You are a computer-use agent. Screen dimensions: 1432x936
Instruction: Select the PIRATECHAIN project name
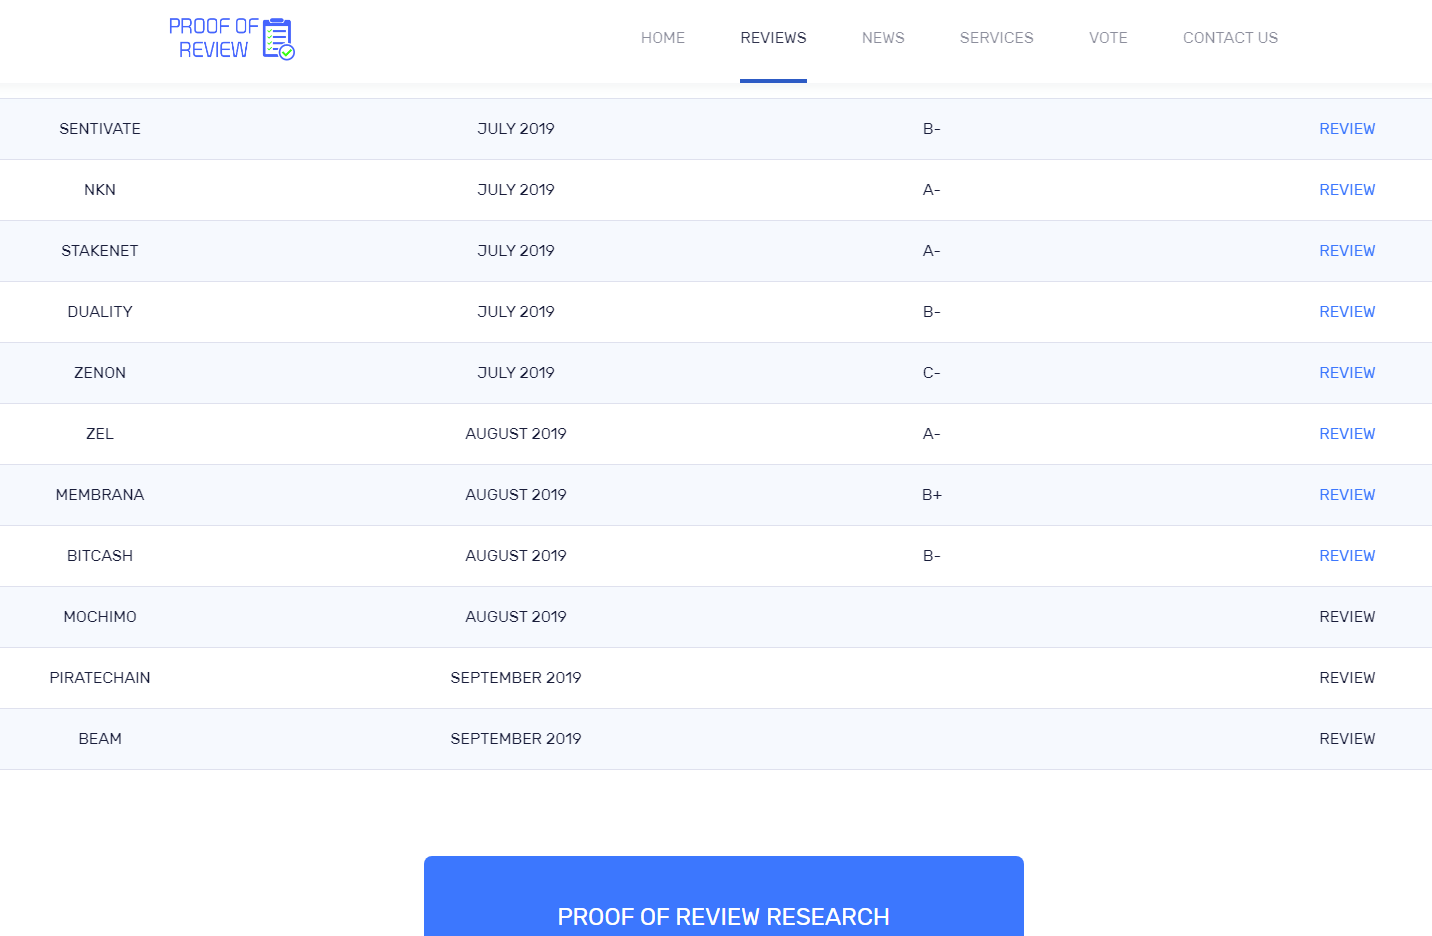(100, 678)
